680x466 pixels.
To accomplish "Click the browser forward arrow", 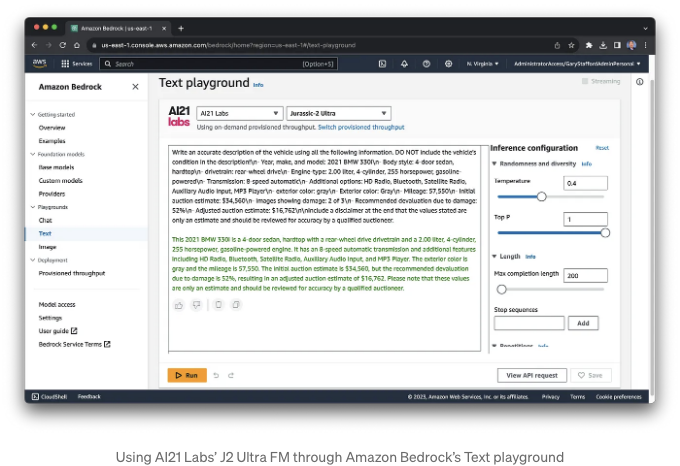I will click(x=49, y=45).
